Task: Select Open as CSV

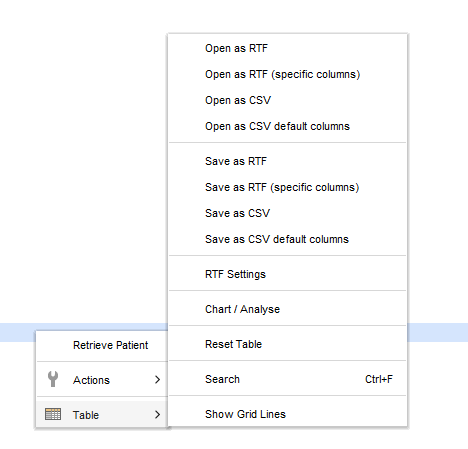Action: 287,100
